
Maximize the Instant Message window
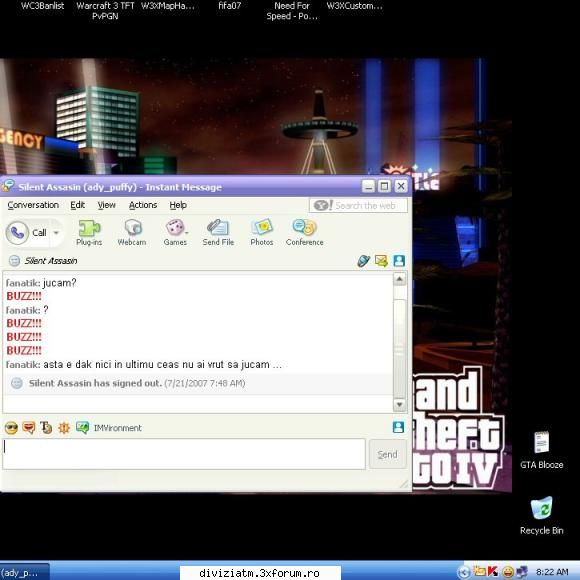[384, 186]
